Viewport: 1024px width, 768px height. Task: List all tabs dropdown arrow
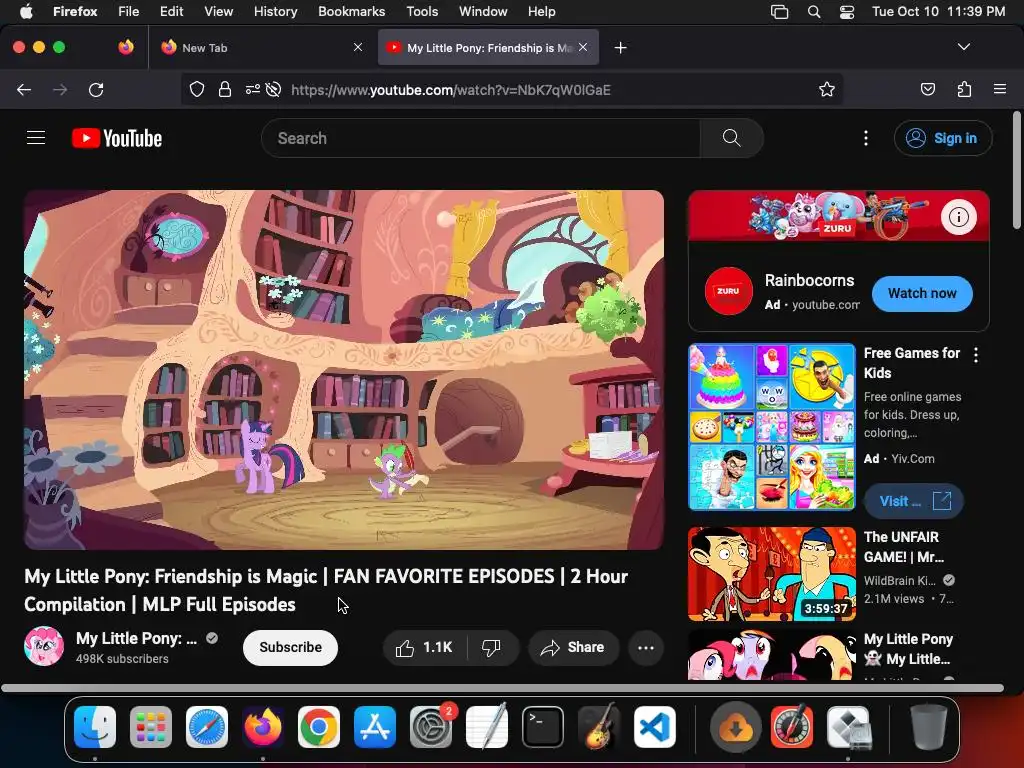(x=964, y=47)
